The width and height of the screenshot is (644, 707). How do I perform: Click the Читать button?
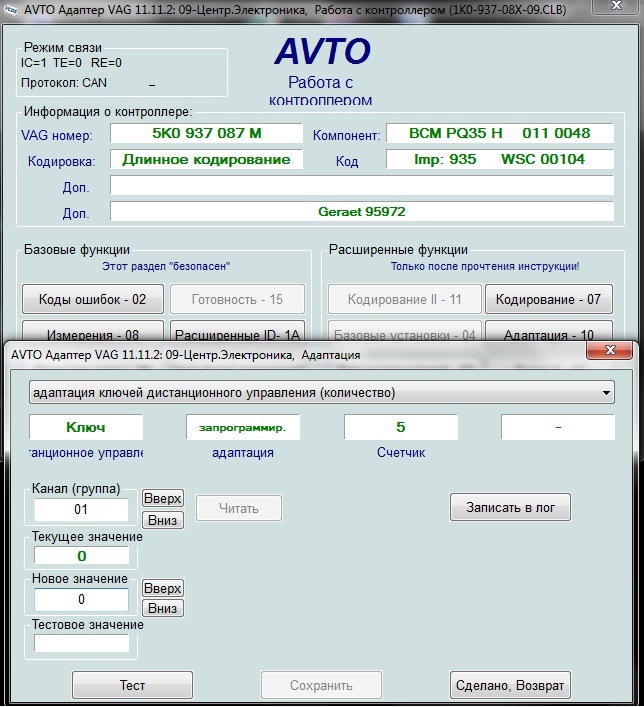[239, 508]
